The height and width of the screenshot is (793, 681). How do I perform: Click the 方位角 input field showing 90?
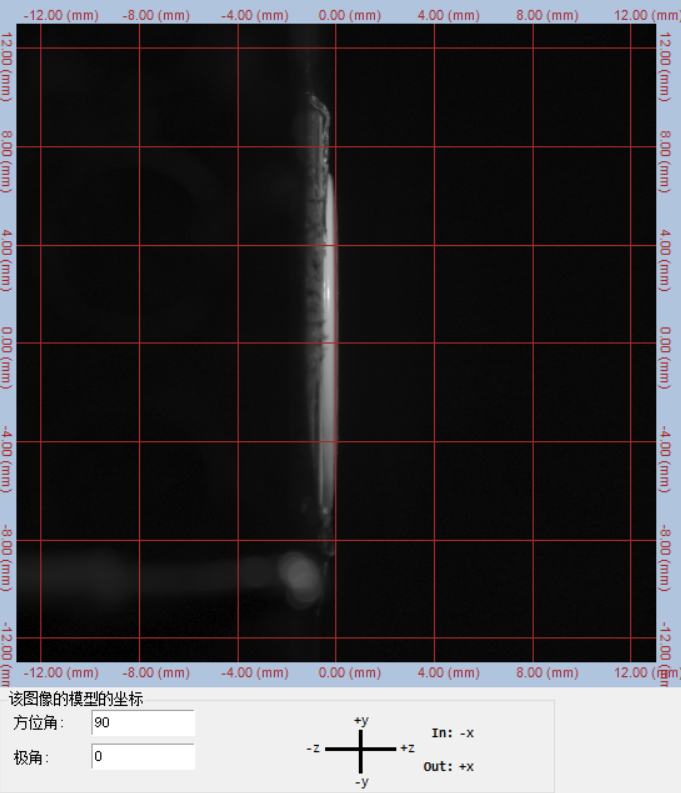(142, 723)
